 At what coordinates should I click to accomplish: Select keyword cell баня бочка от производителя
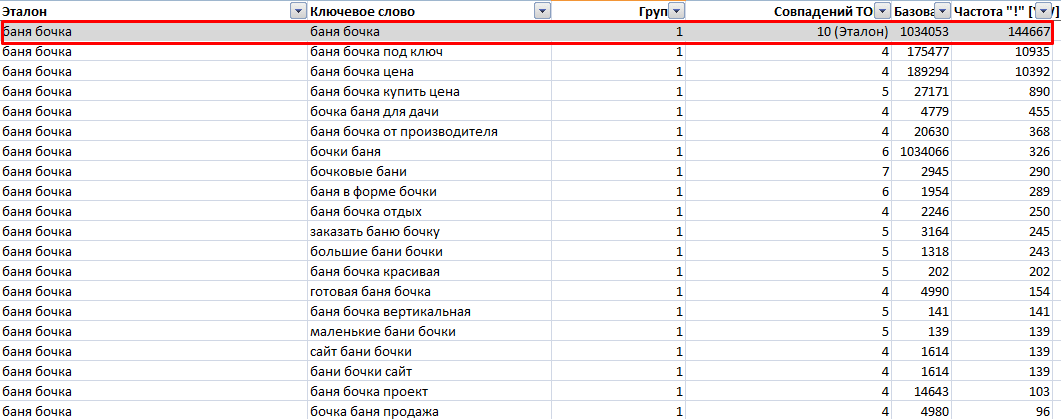(404, 132)
